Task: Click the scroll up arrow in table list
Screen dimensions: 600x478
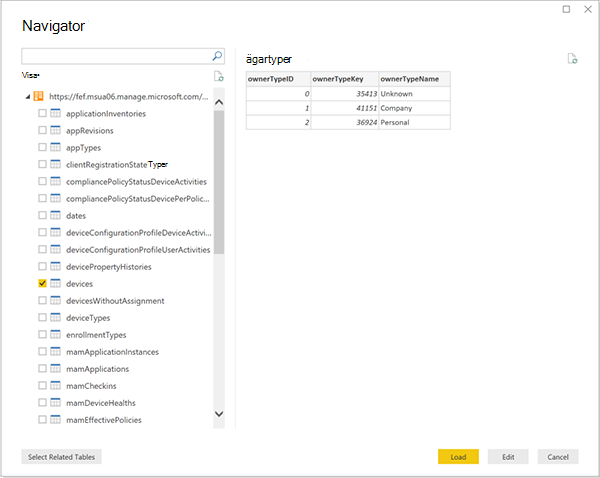Action: [x=219, y=102]
